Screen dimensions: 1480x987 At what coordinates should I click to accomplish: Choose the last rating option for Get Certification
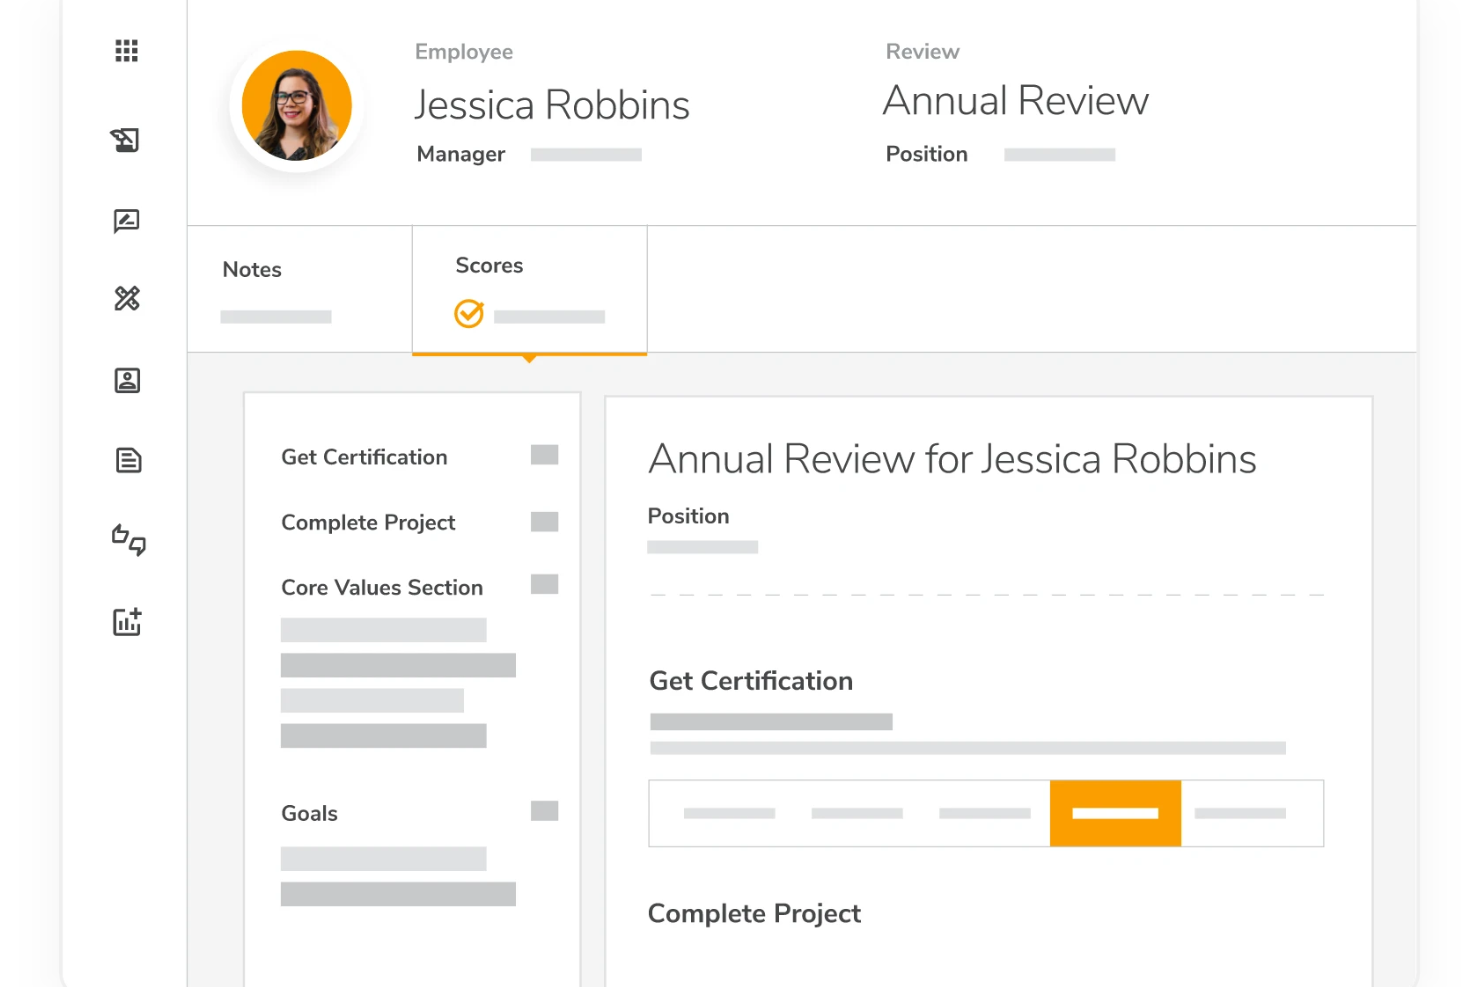(1240, 814)
